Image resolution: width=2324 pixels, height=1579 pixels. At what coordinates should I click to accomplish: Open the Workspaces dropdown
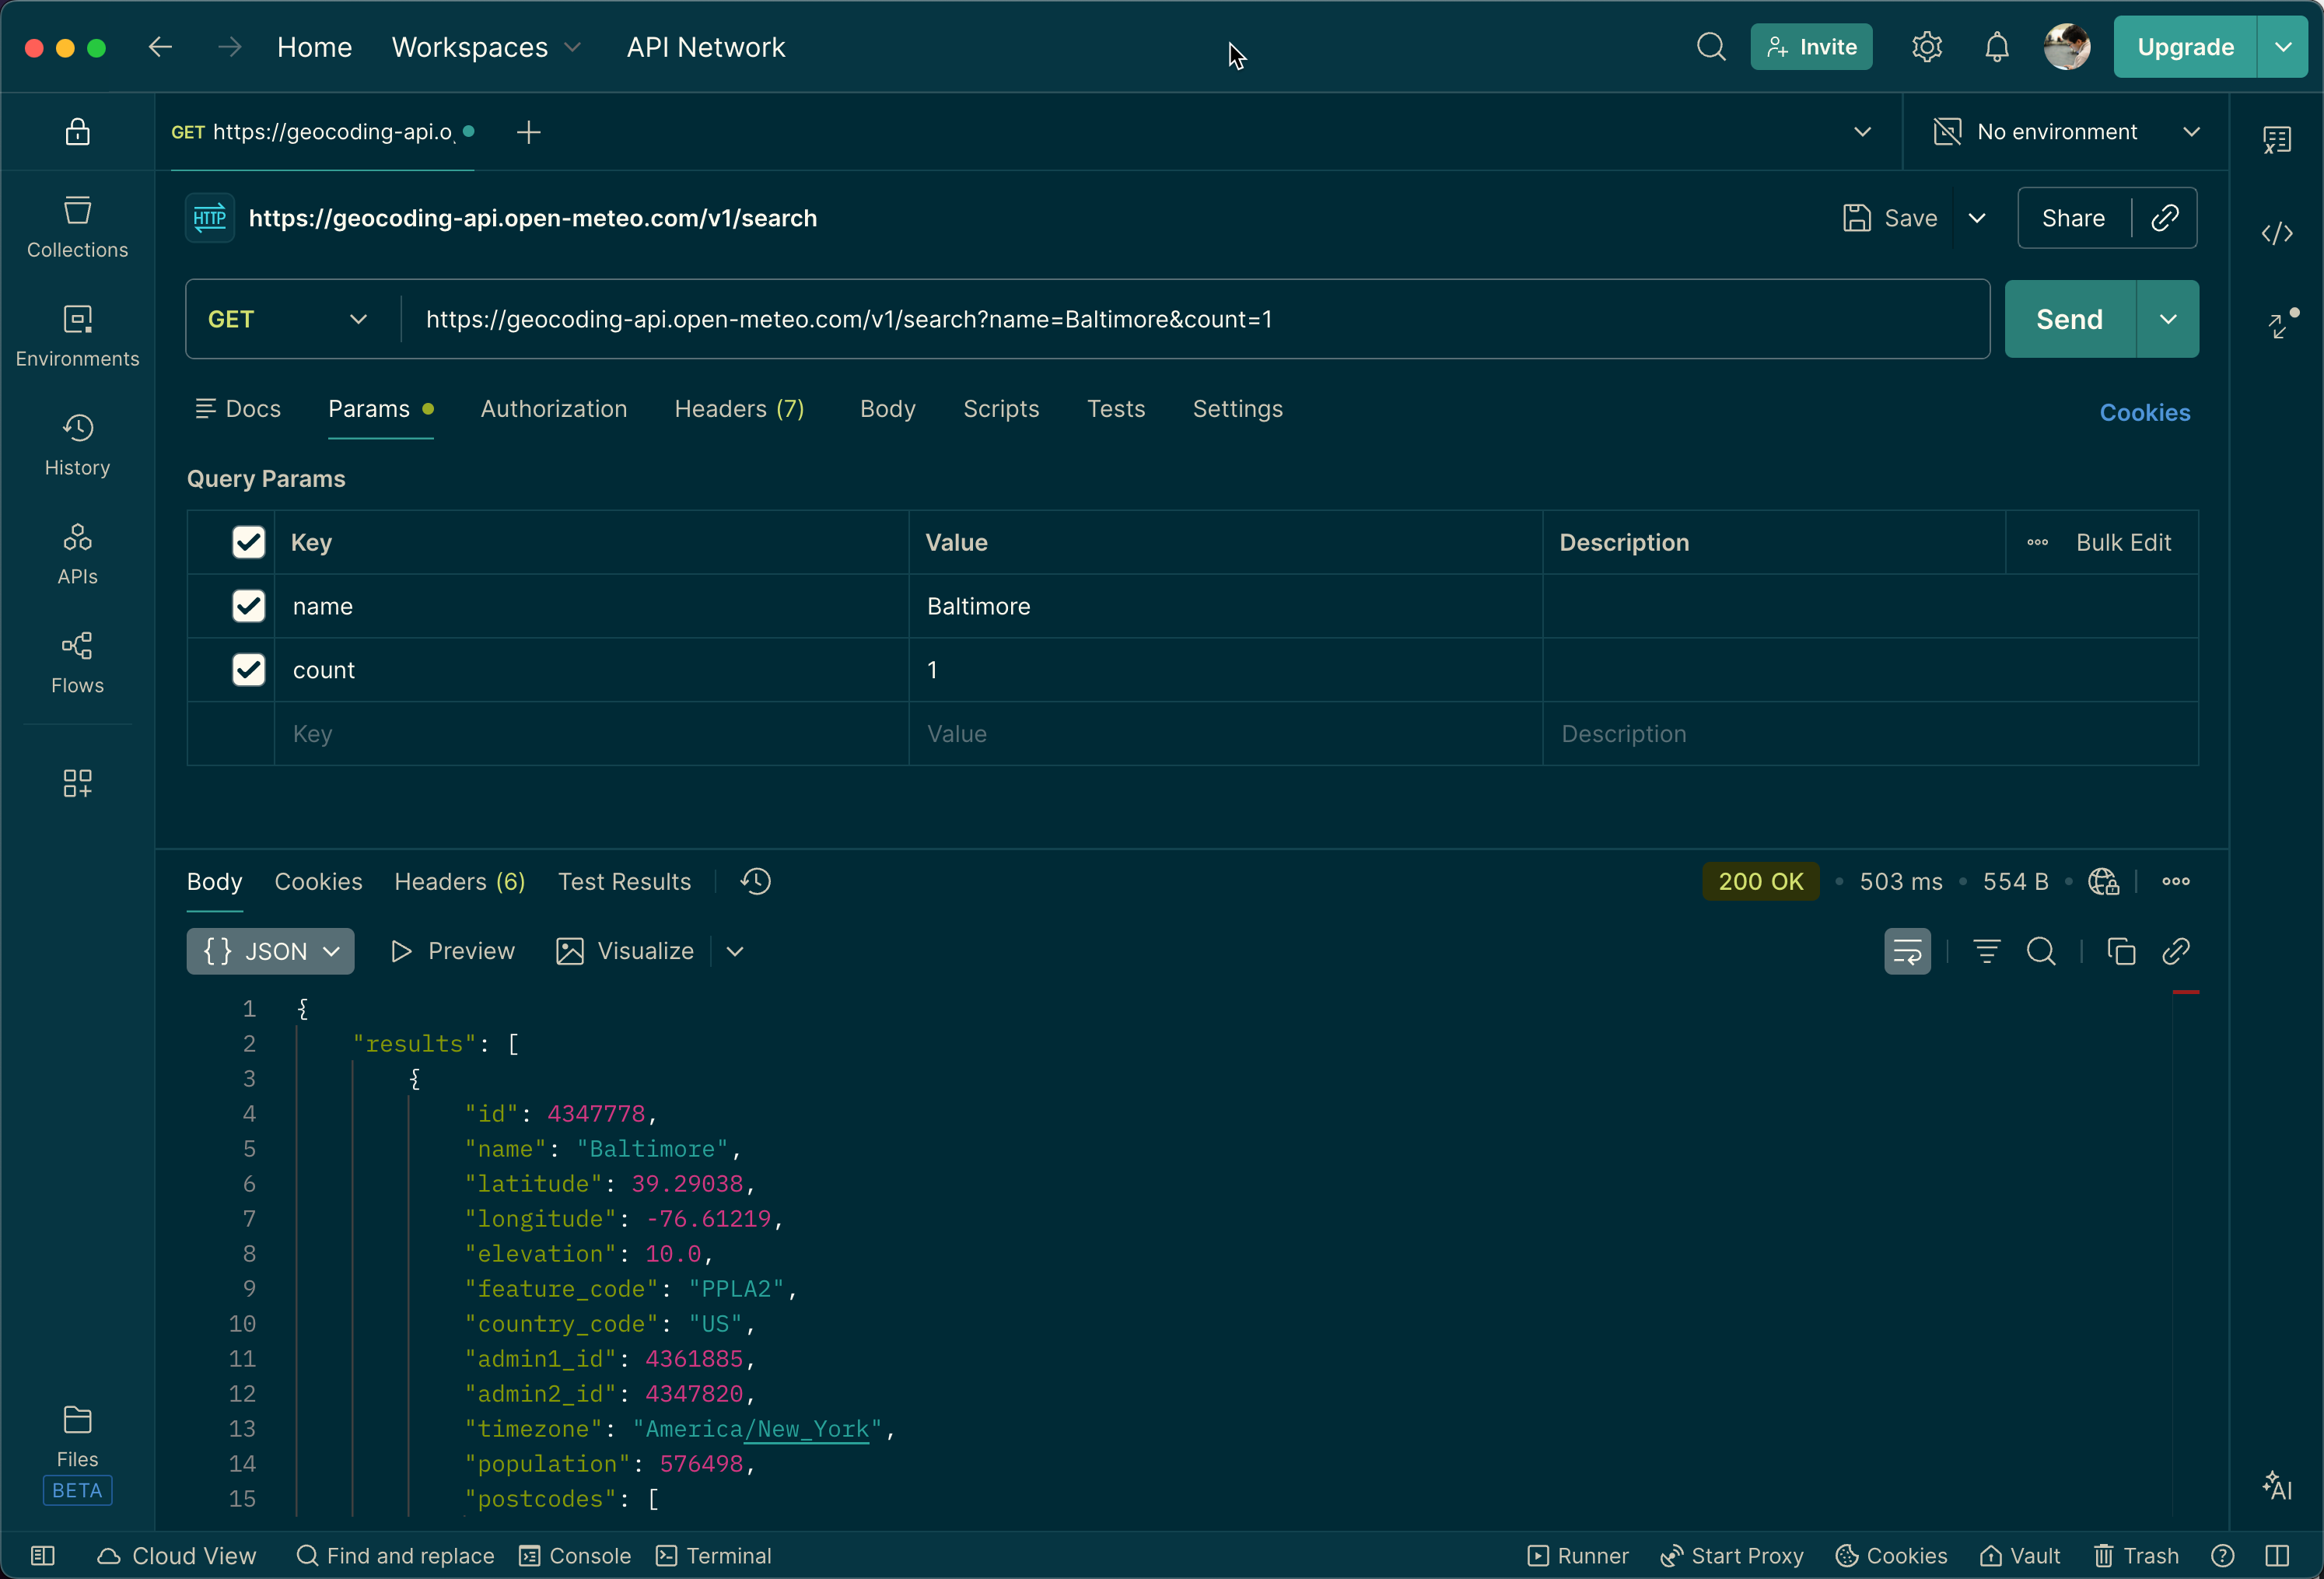[x=486, y=47]
